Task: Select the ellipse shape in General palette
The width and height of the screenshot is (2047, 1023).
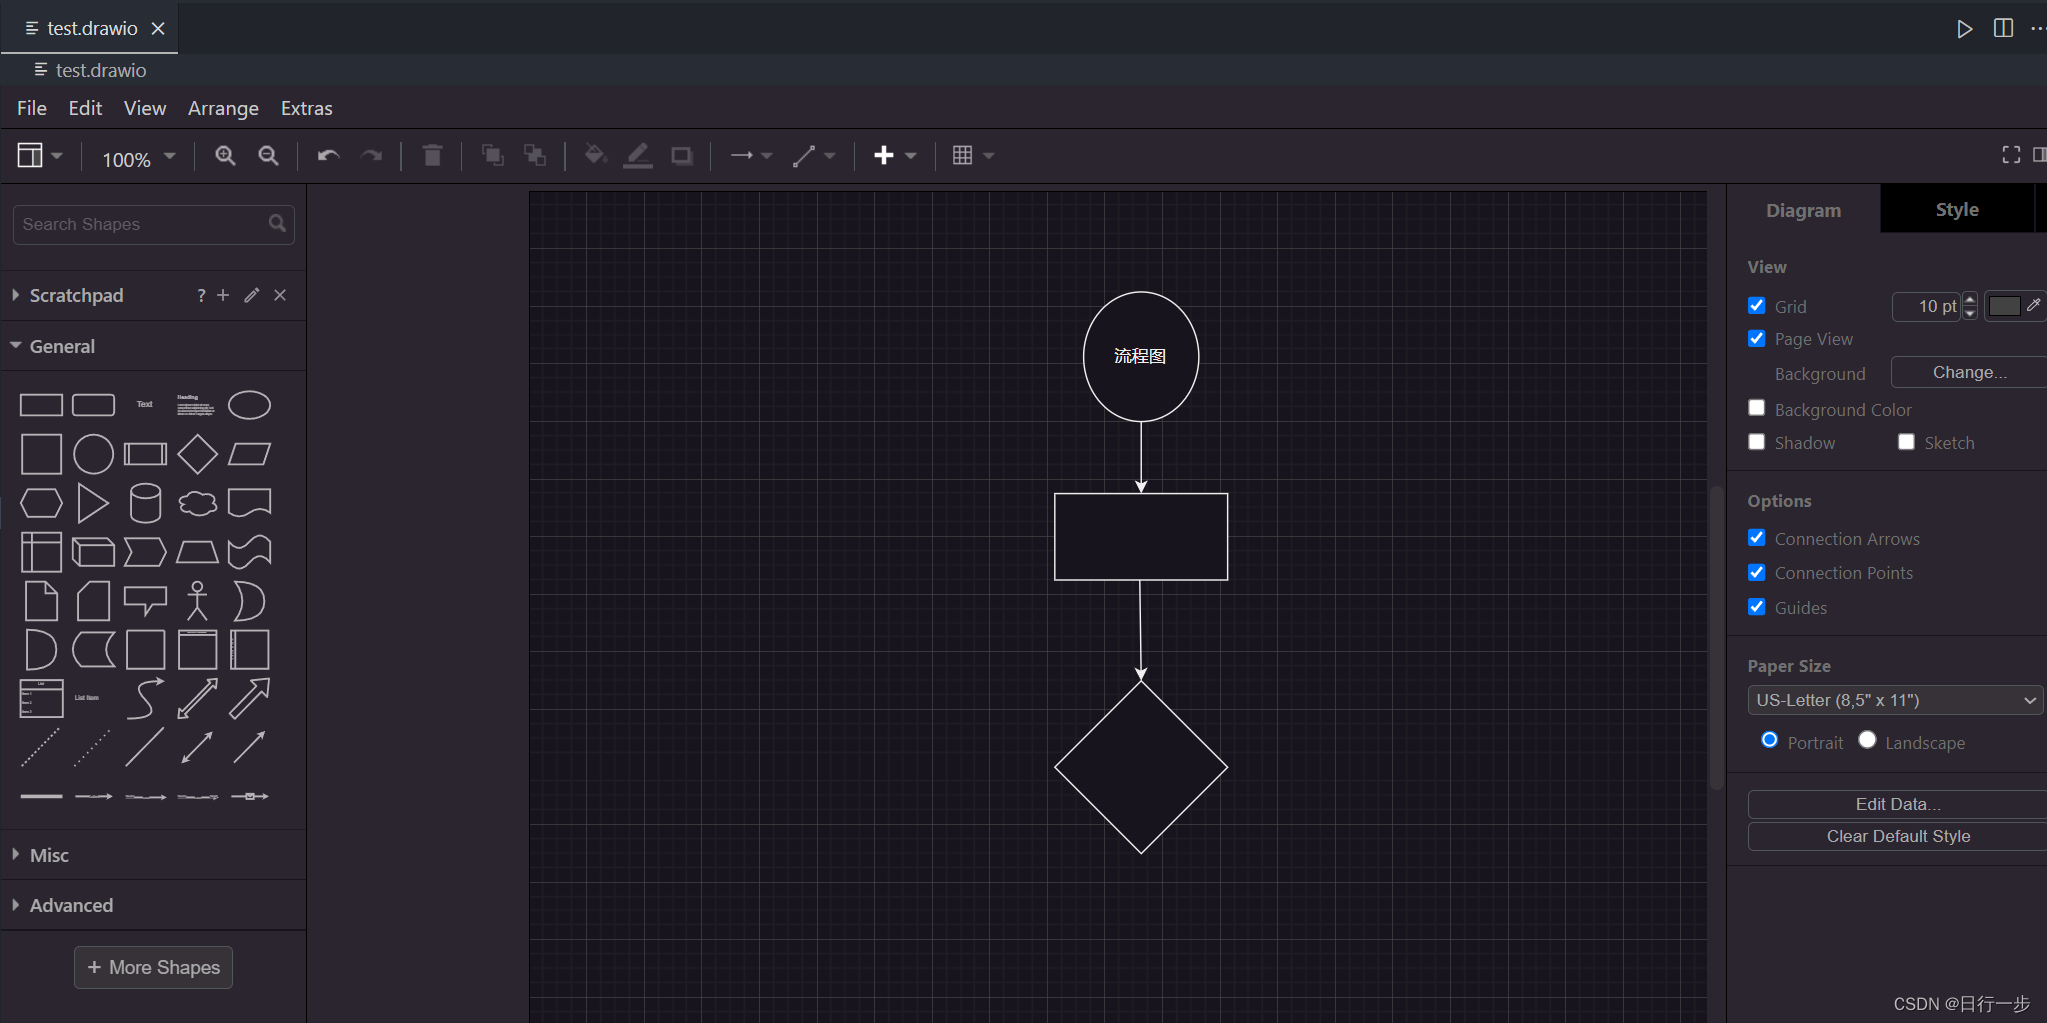Action: click(249, 405)
